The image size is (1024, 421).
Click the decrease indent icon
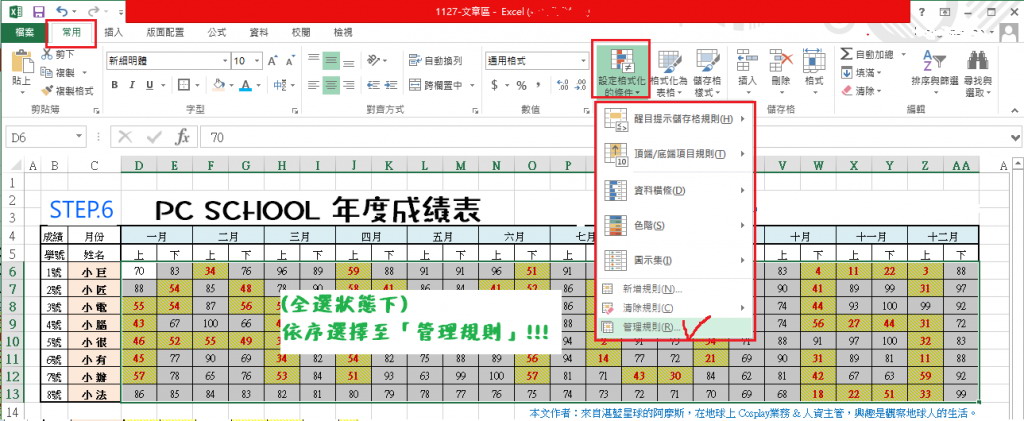pos(373,85)
